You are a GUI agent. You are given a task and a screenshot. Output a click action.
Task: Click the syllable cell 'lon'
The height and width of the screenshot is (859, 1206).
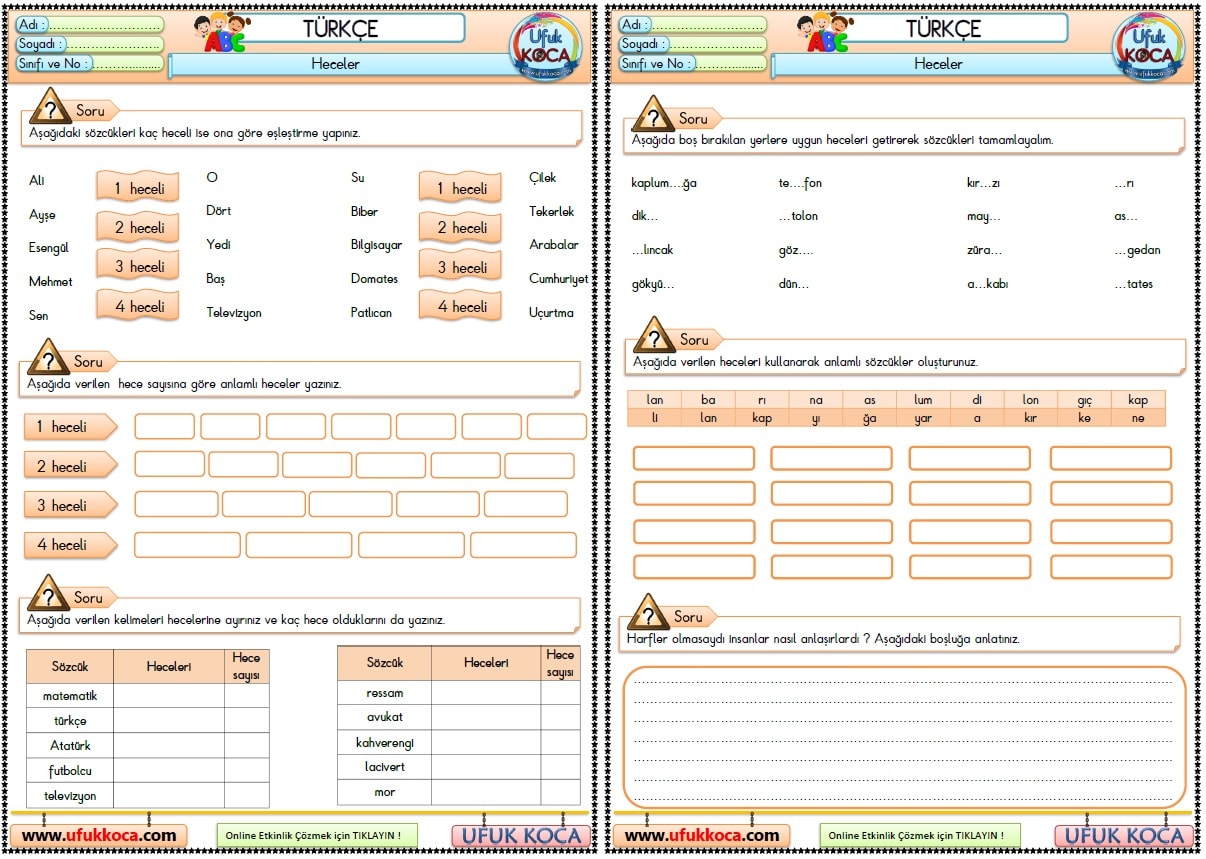tap(1031, 399)
